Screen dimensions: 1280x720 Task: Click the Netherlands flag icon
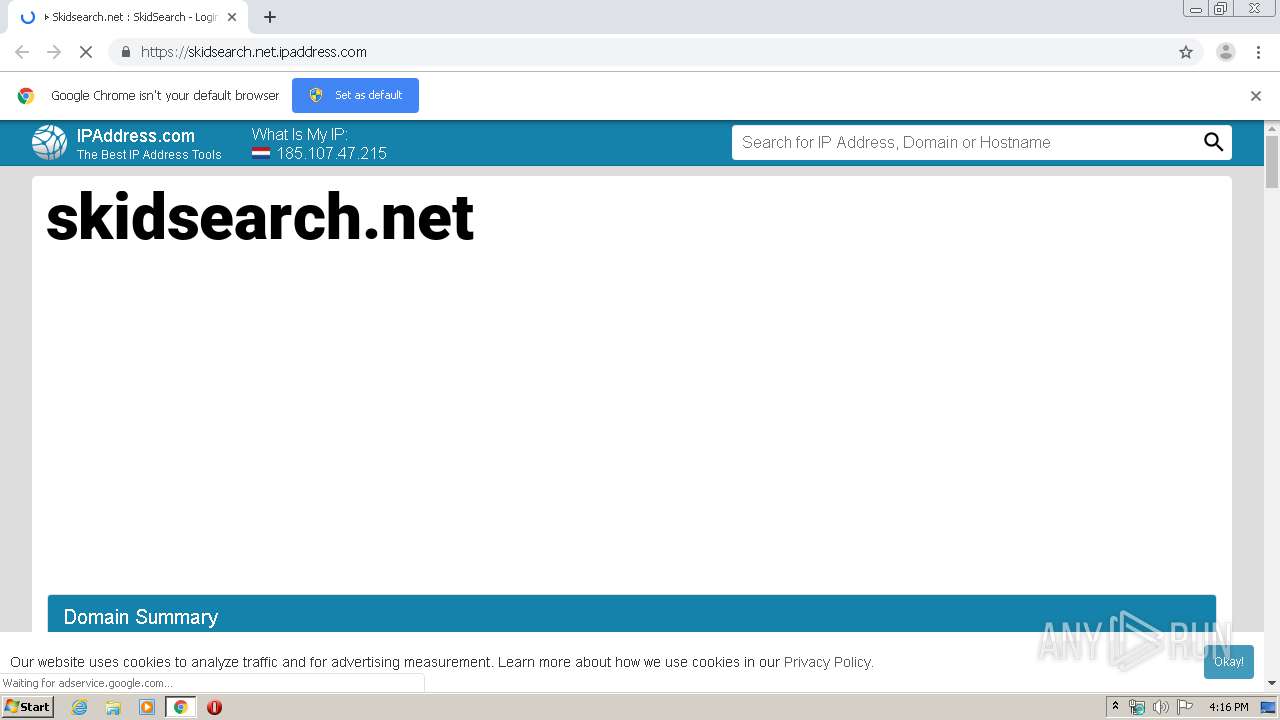[x=261, y=154]
